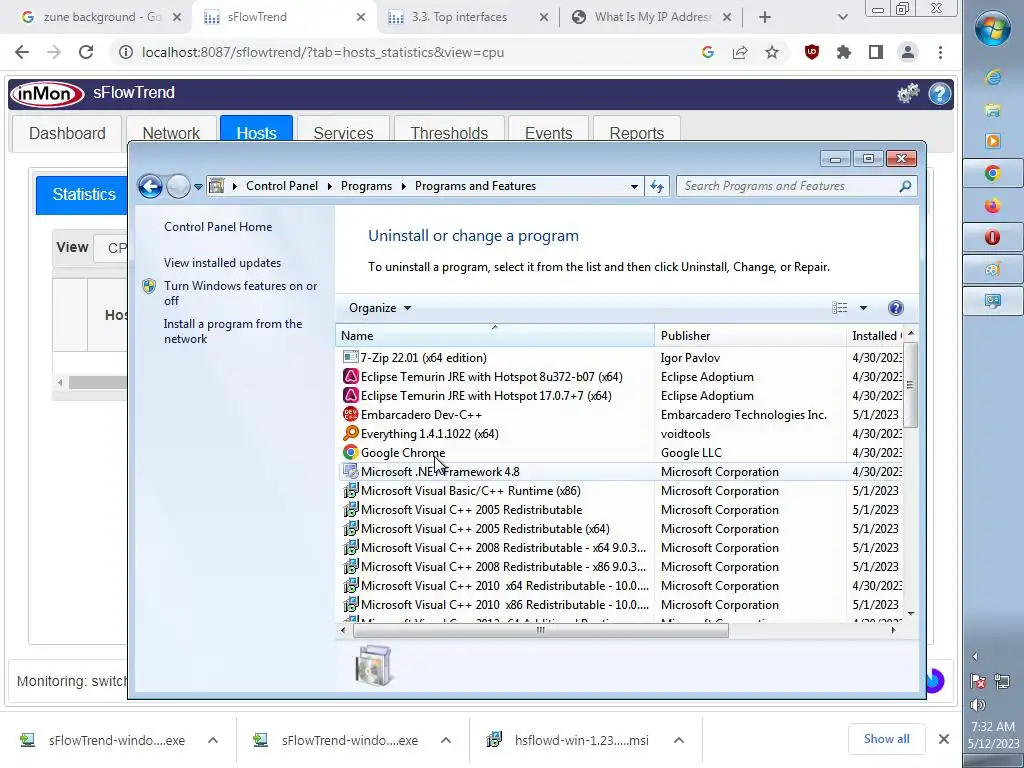Open recent pages dropdown arrow beside forward button
Screen dimensions: 1024x768
coord(198,187)
